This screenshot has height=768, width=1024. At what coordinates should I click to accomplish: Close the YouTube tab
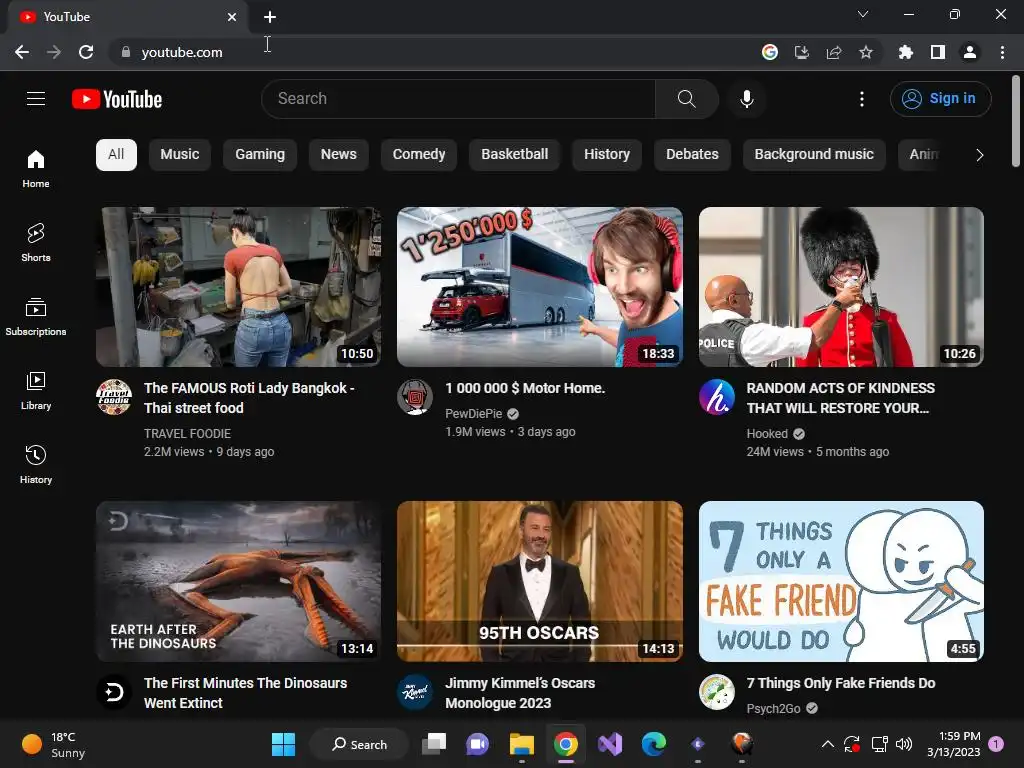point(232,17)
